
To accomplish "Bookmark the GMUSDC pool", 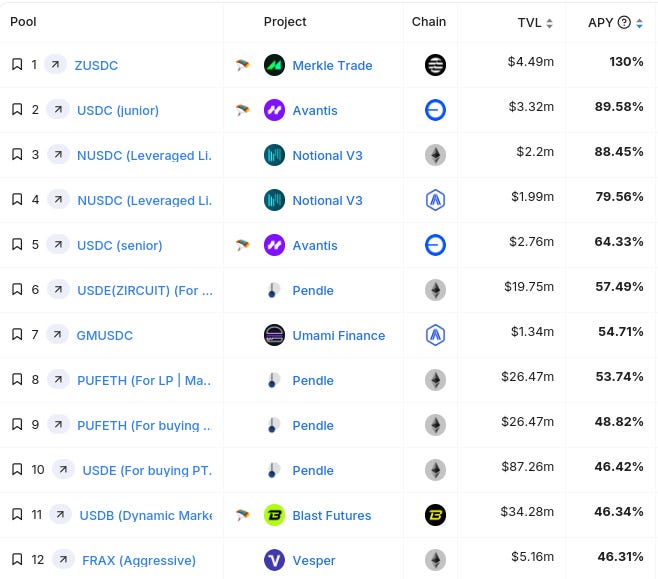I will (17, 334).
